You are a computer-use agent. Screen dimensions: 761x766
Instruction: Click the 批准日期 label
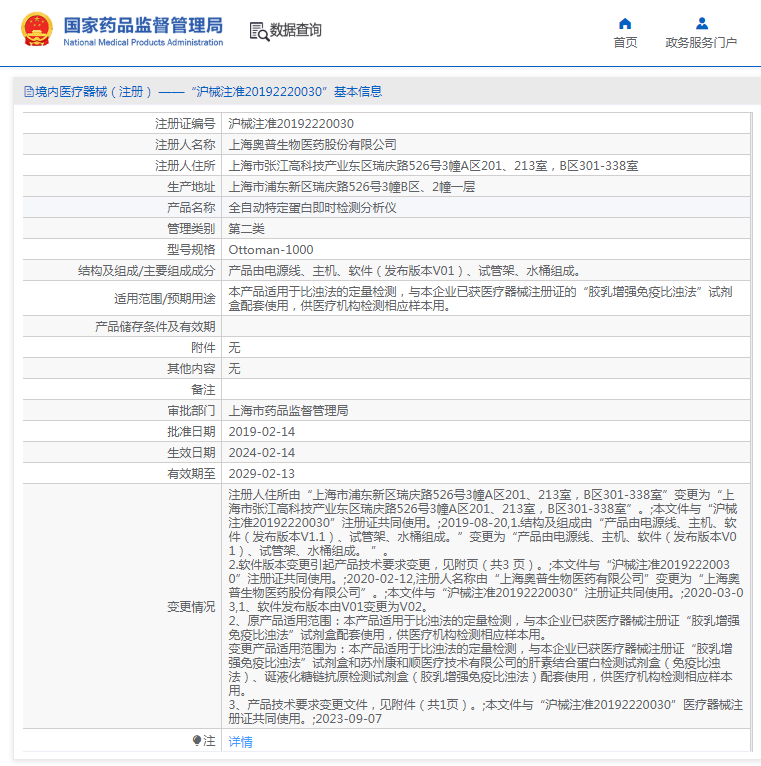tap(191, 431)
